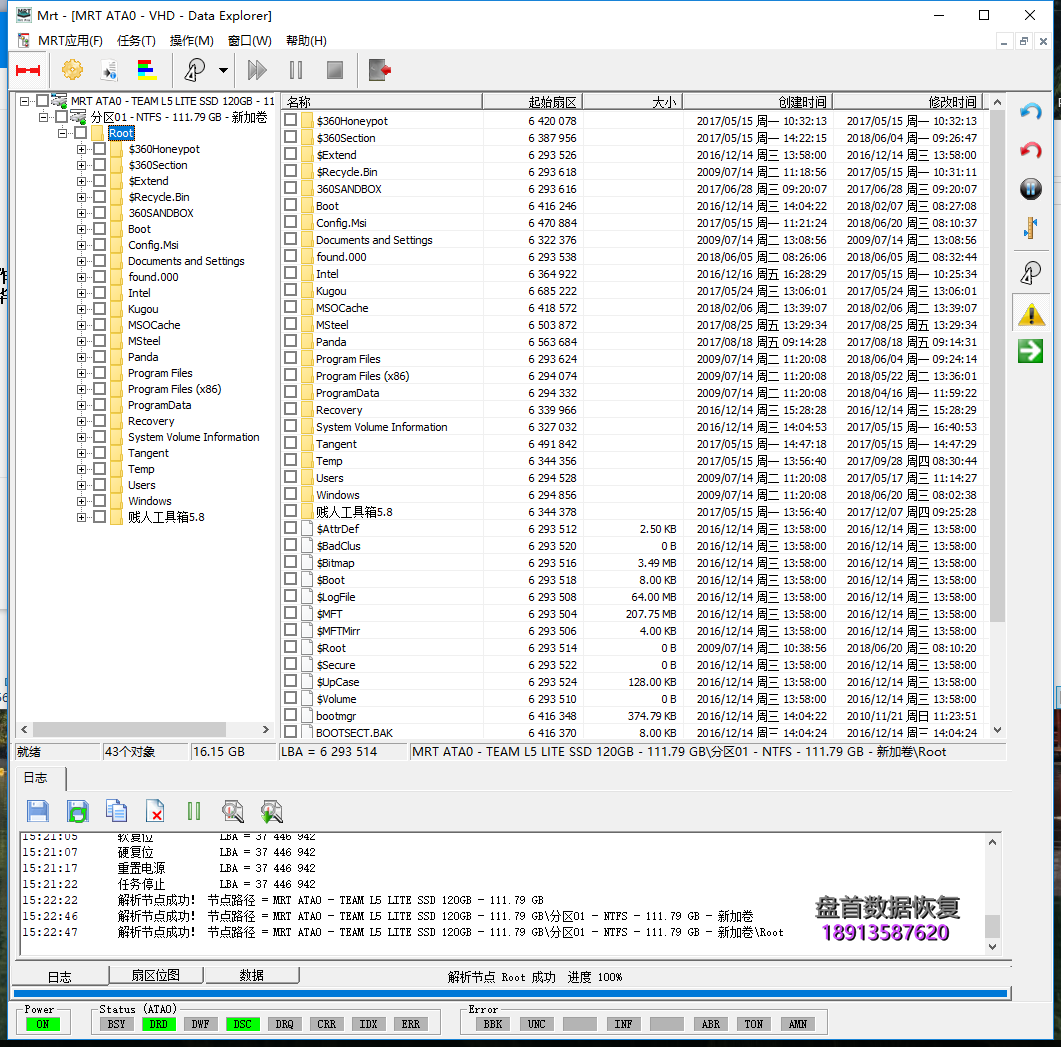Viewport: 1061px width, 1047px height.
Task: Click the yellow warning triangle sidebar icon
Action: click(1030, 314)
